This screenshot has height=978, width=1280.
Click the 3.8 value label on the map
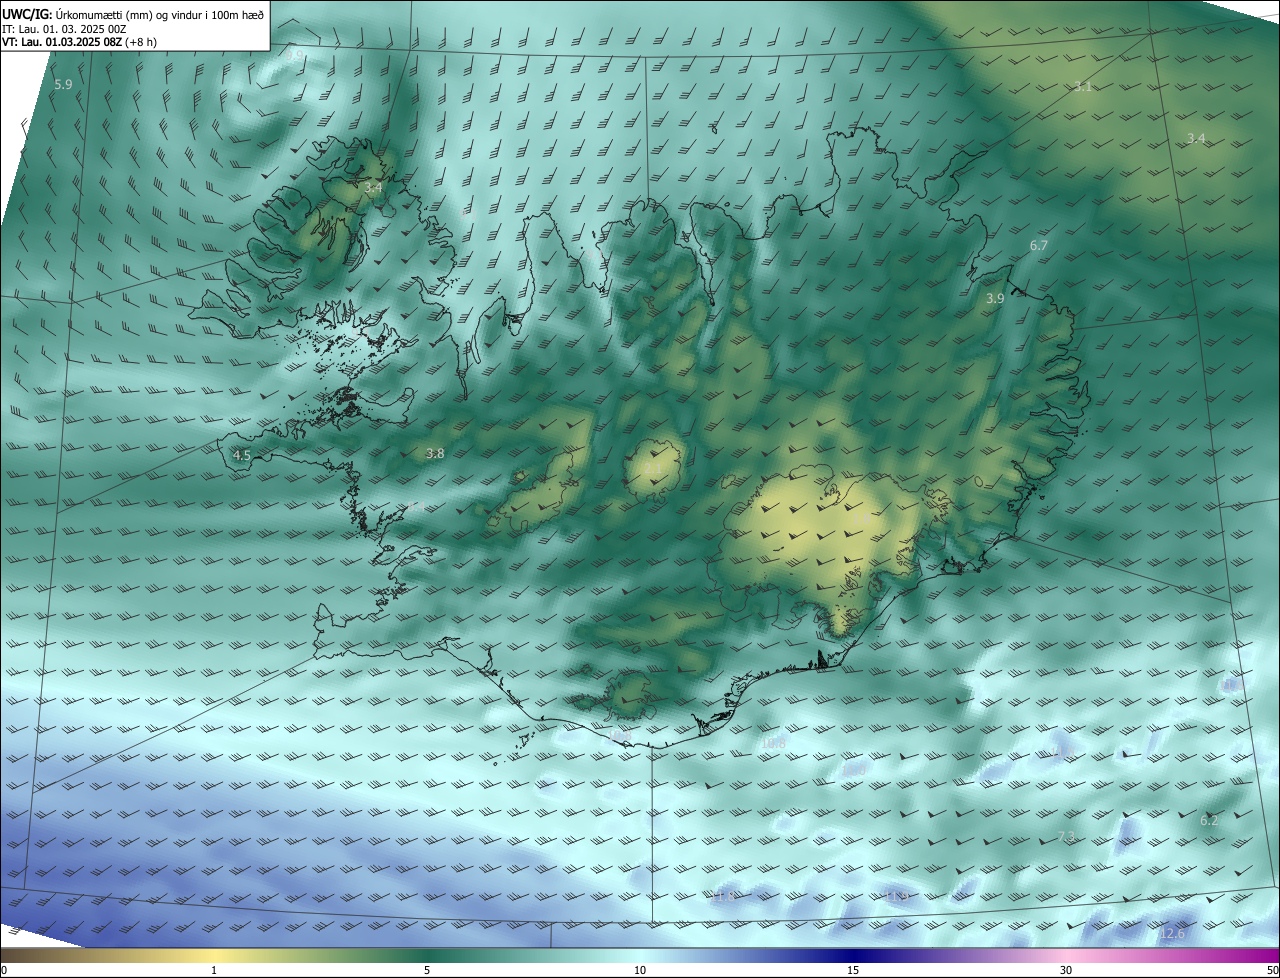pos(435,454)
